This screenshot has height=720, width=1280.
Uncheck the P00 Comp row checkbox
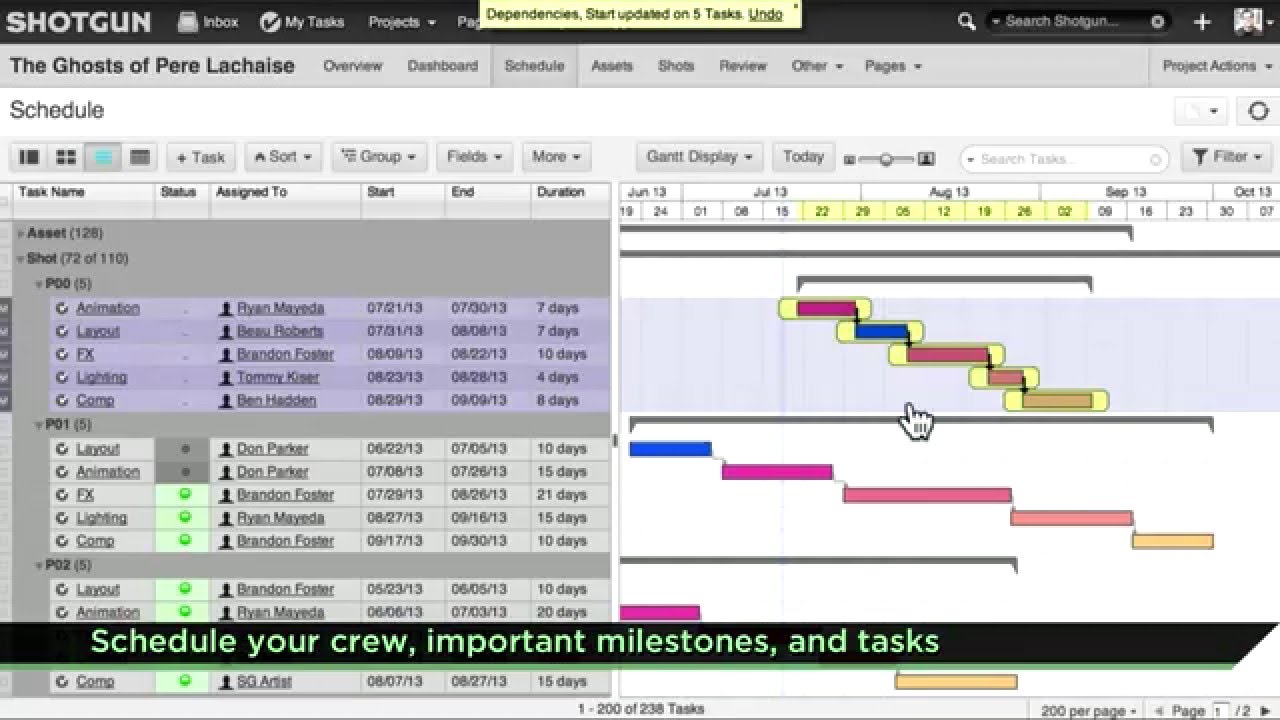tap(4, 401)
